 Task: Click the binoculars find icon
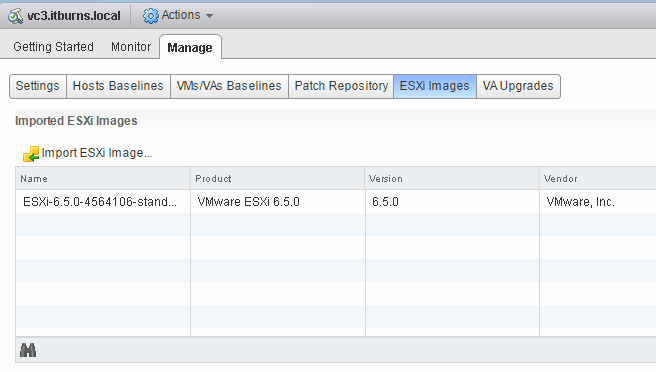click(28, 350)
